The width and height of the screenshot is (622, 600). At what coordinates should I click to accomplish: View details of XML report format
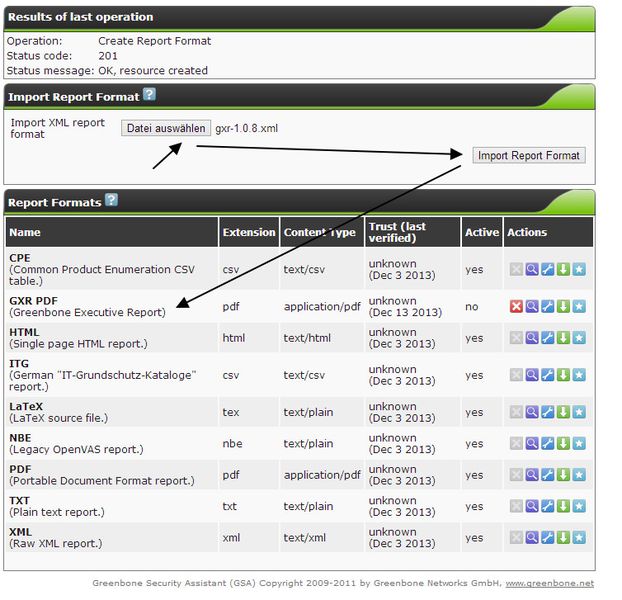point(532,538)
